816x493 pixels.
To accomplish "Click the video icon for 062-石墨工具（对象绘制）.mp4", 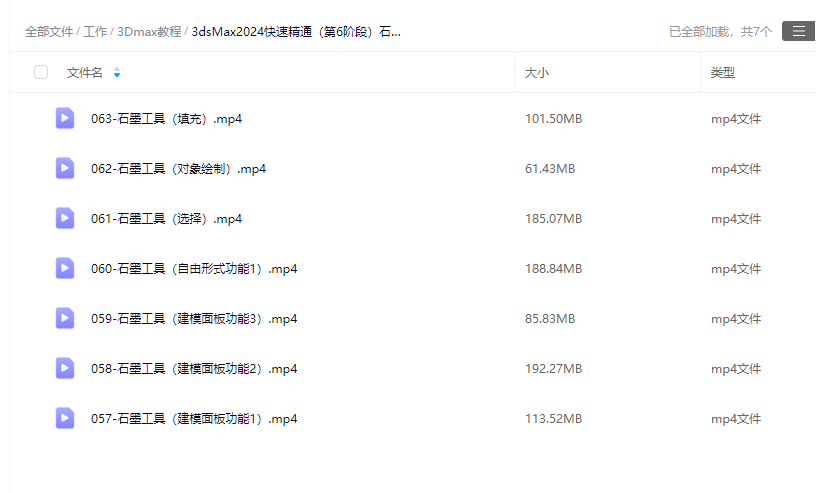I will pos(65,168).
